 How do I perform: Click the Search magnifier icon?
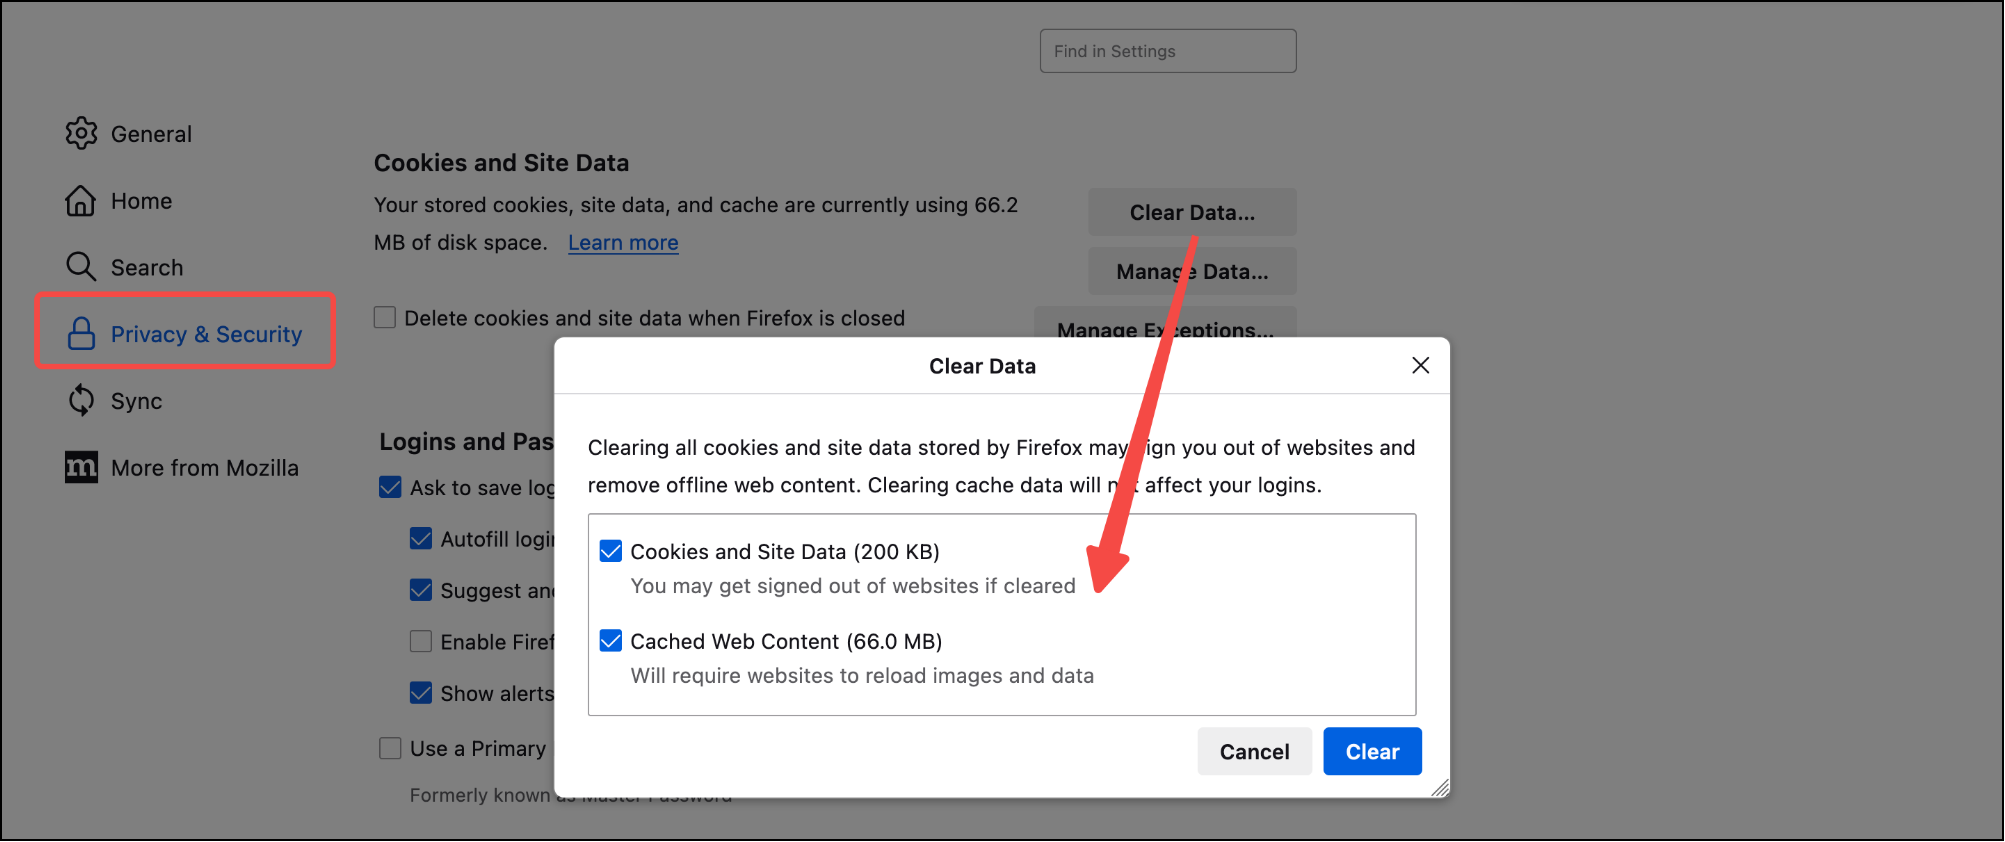81,267
